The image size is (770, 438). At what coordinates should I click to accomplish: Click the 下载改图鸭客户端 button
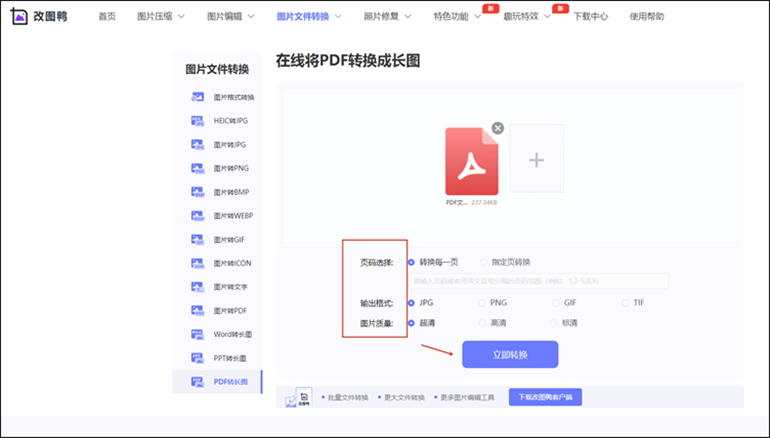point(545,397)
